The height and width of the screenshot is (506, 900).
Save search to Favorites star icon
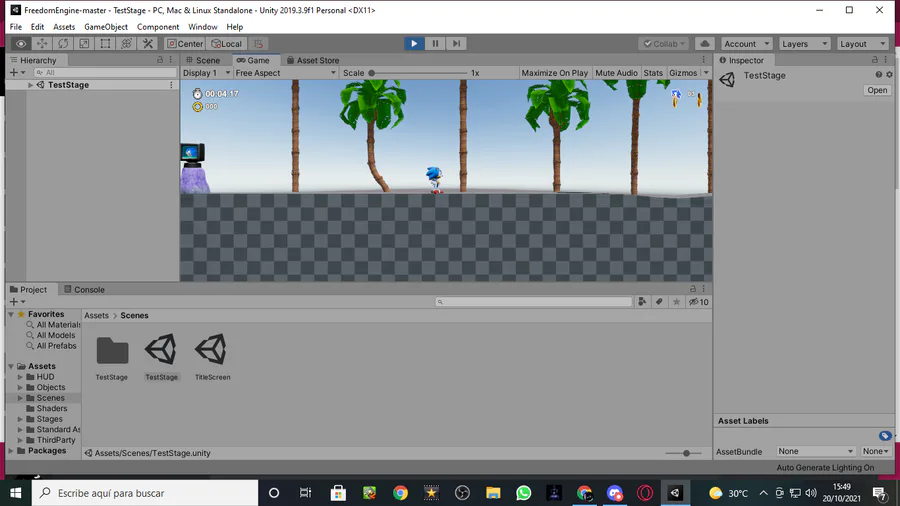(x=677, y=302)
